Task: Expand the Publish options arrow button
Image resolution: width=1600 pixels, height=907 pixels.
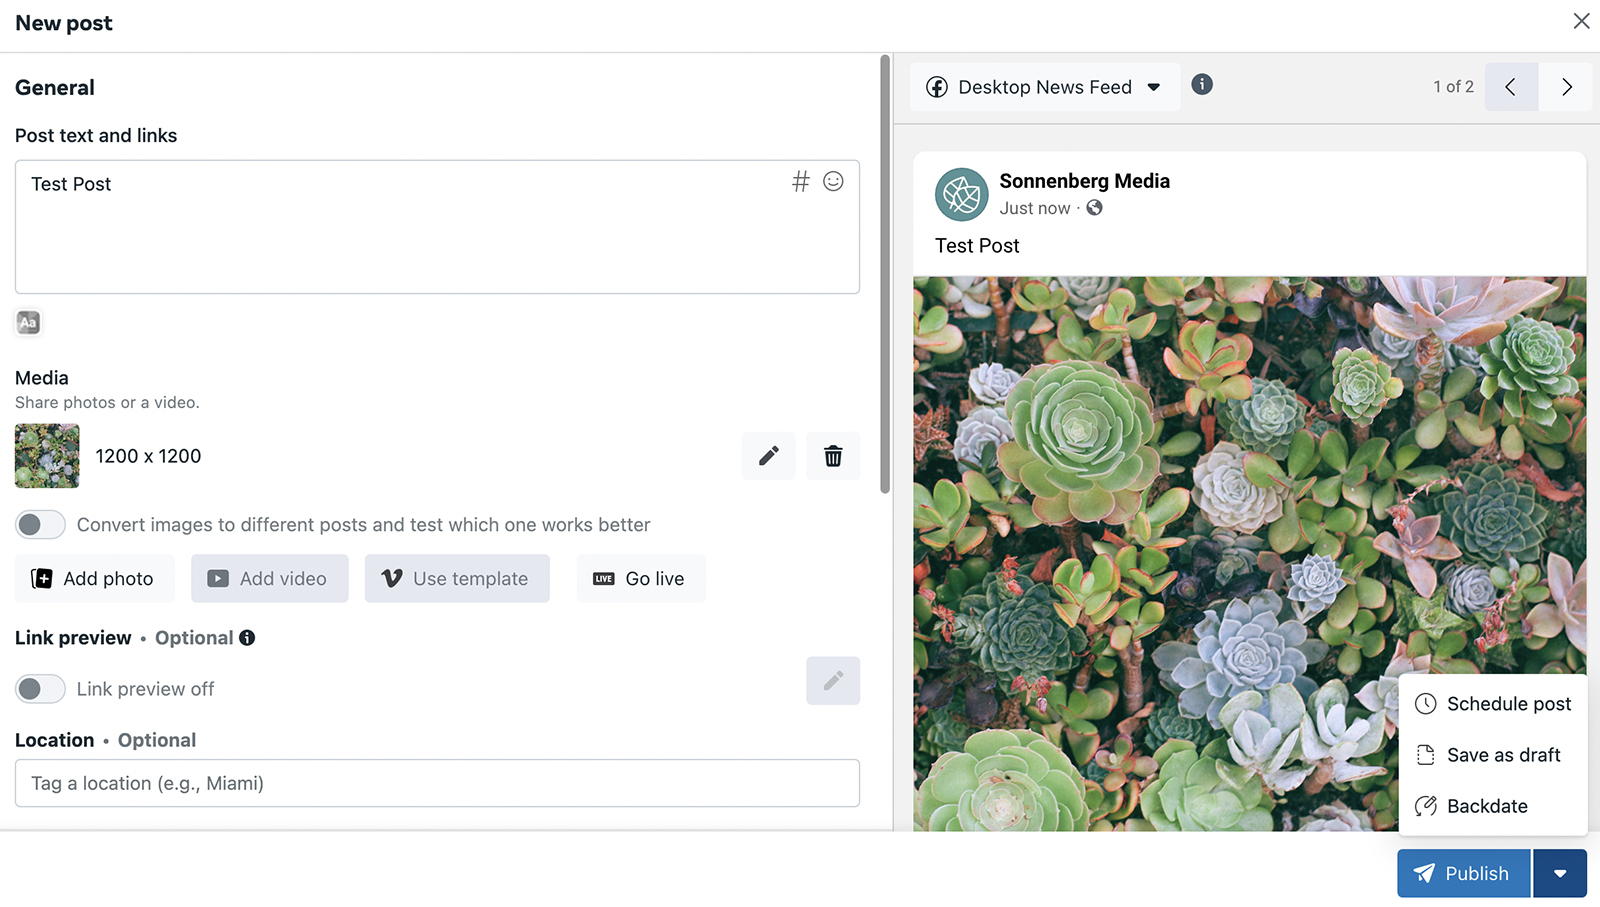Action: 1560,873
